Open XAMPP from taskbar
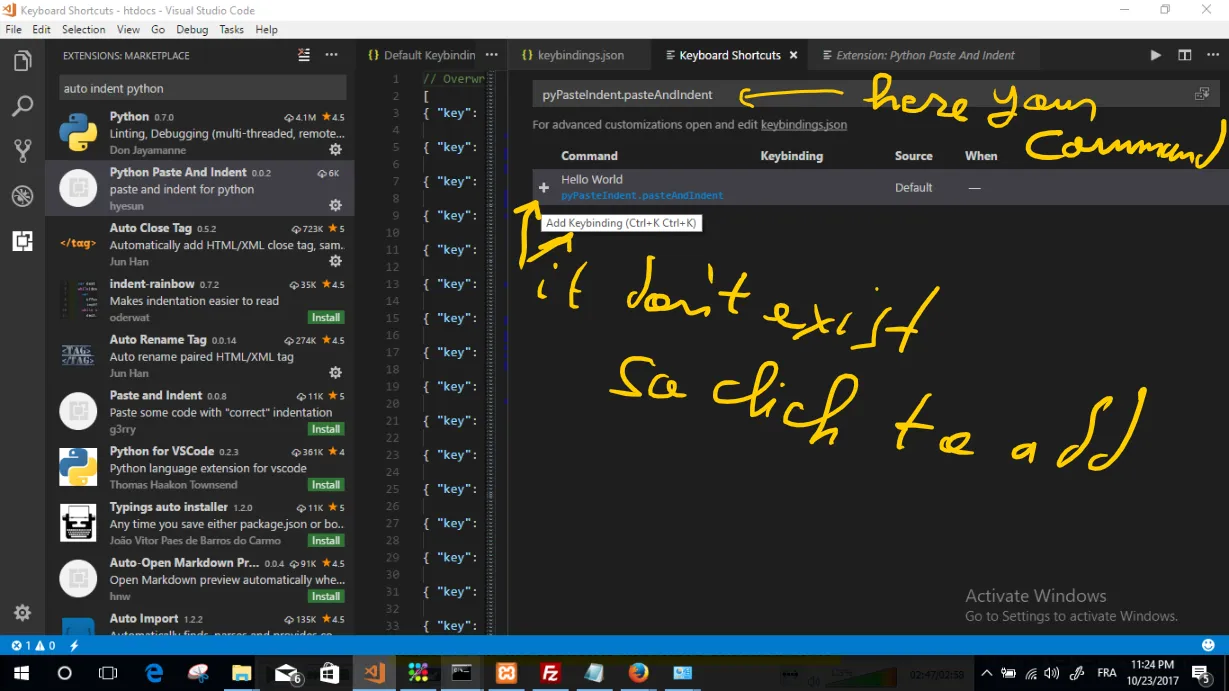This screenshot has height=691, width=1229. [506, 673]
